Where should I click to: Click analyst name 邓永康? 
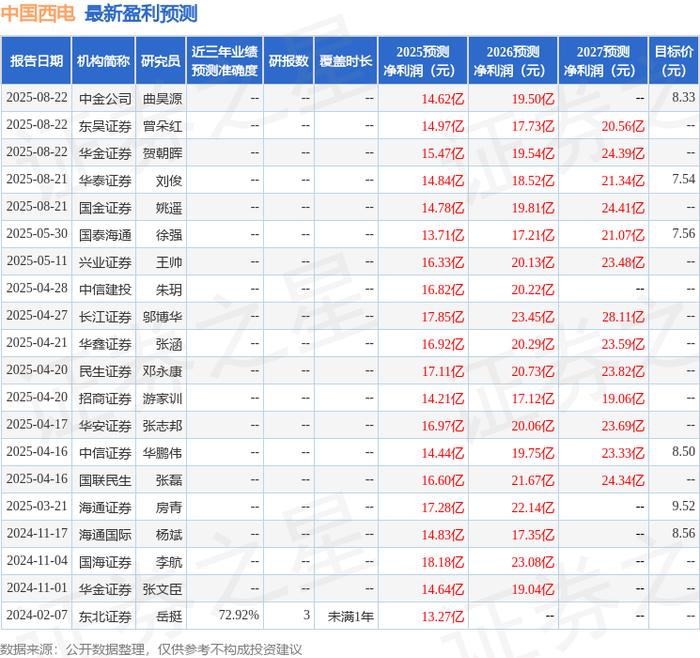tap(162, 371)
